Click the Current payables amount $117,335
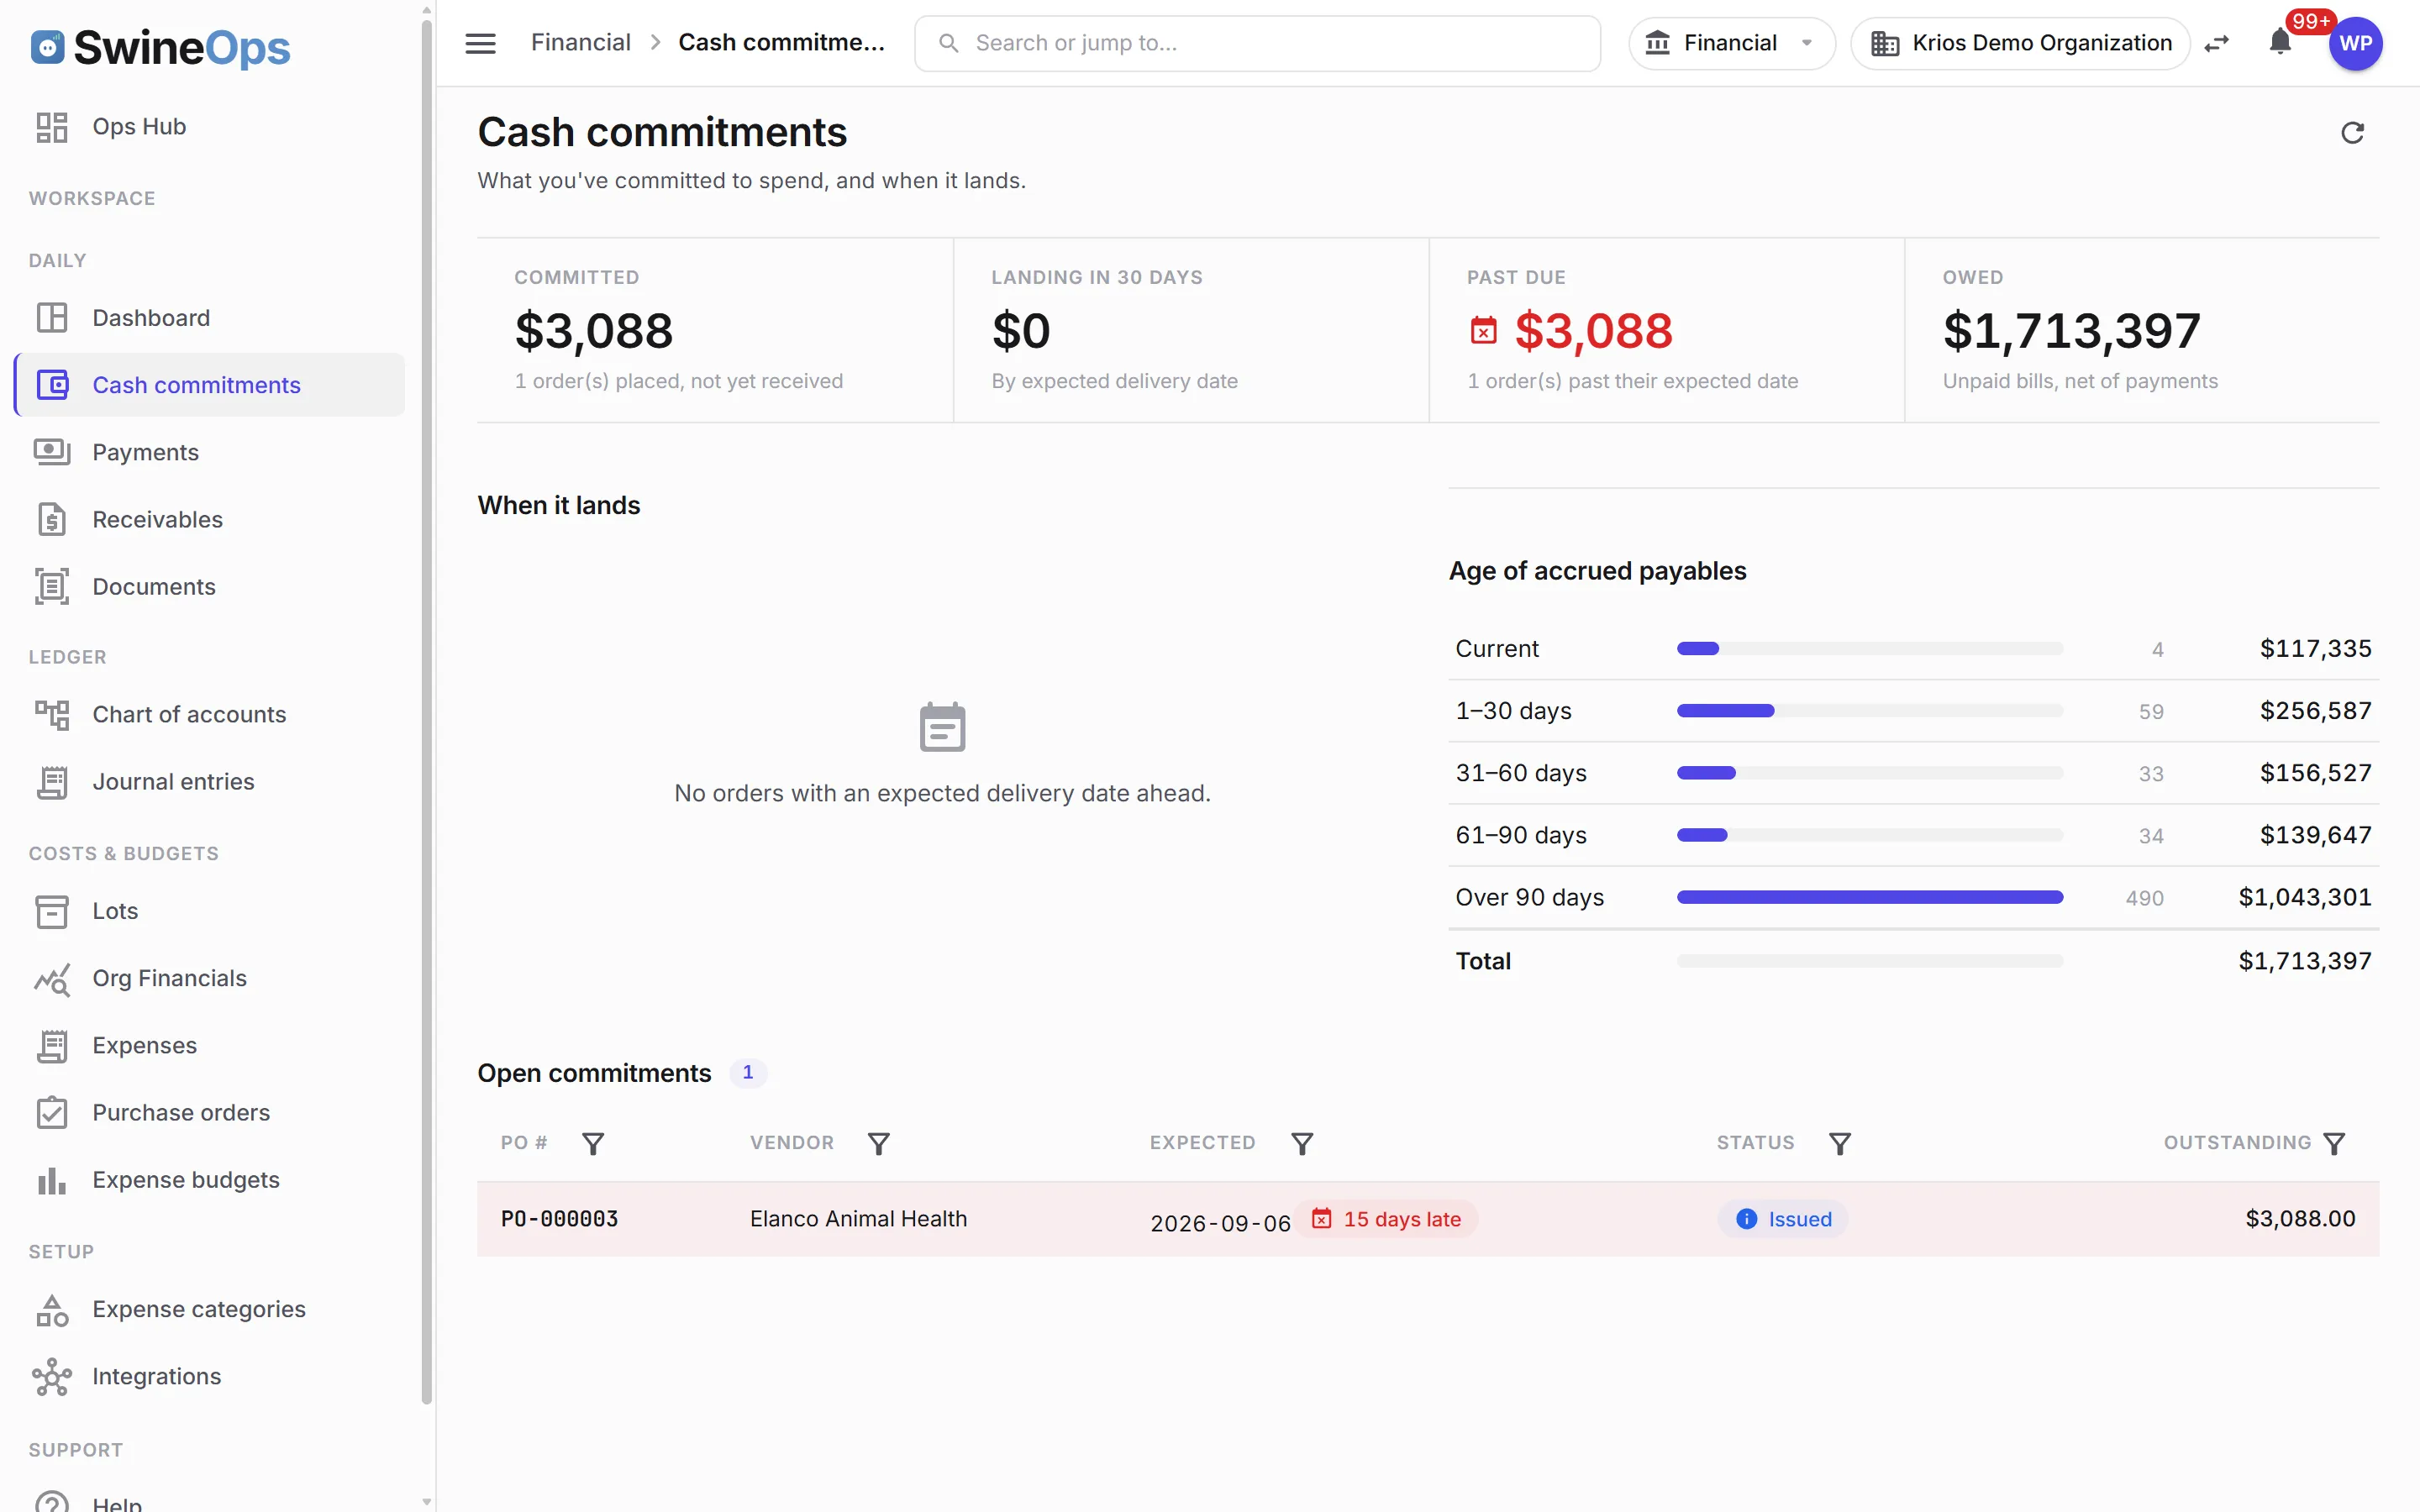Screen dimensions: 2420x1512 click(2315, 649)
